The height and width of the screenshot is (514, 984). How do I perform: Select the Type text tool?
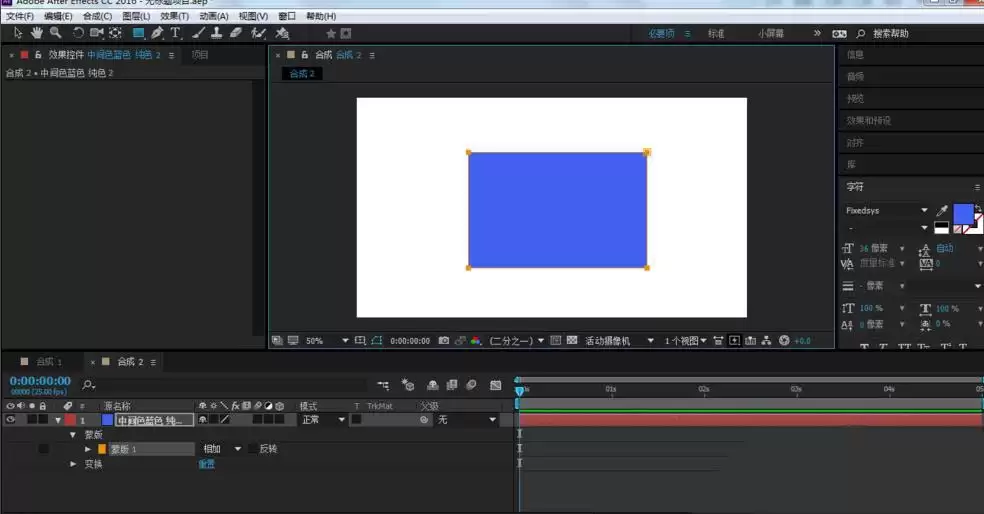(176, 33)
